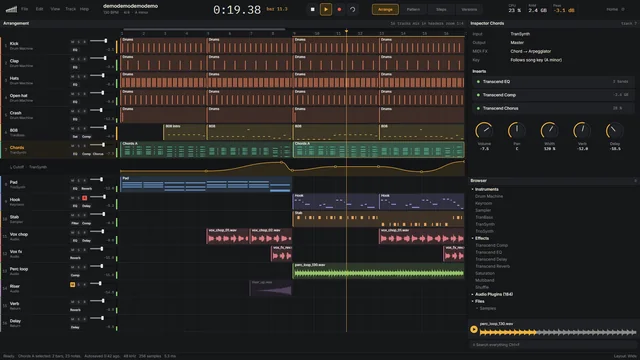Preview perc_loop_130.wav with the browser play icon

pyautogui.click(x=474, y=329)
